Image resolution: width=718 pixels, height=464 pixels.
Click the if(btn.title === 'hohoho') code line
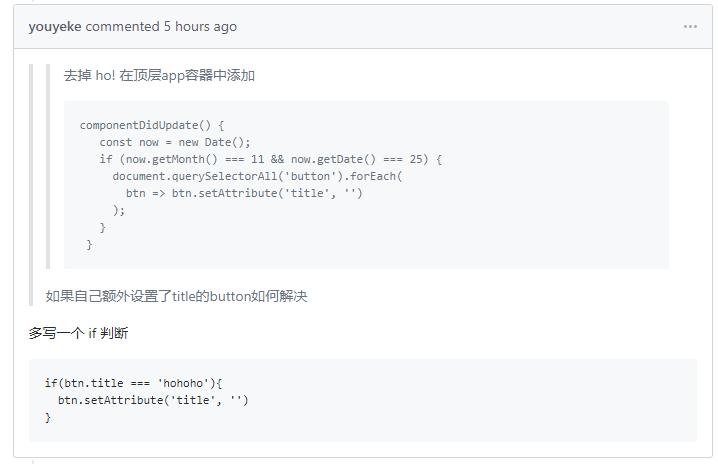133,383
